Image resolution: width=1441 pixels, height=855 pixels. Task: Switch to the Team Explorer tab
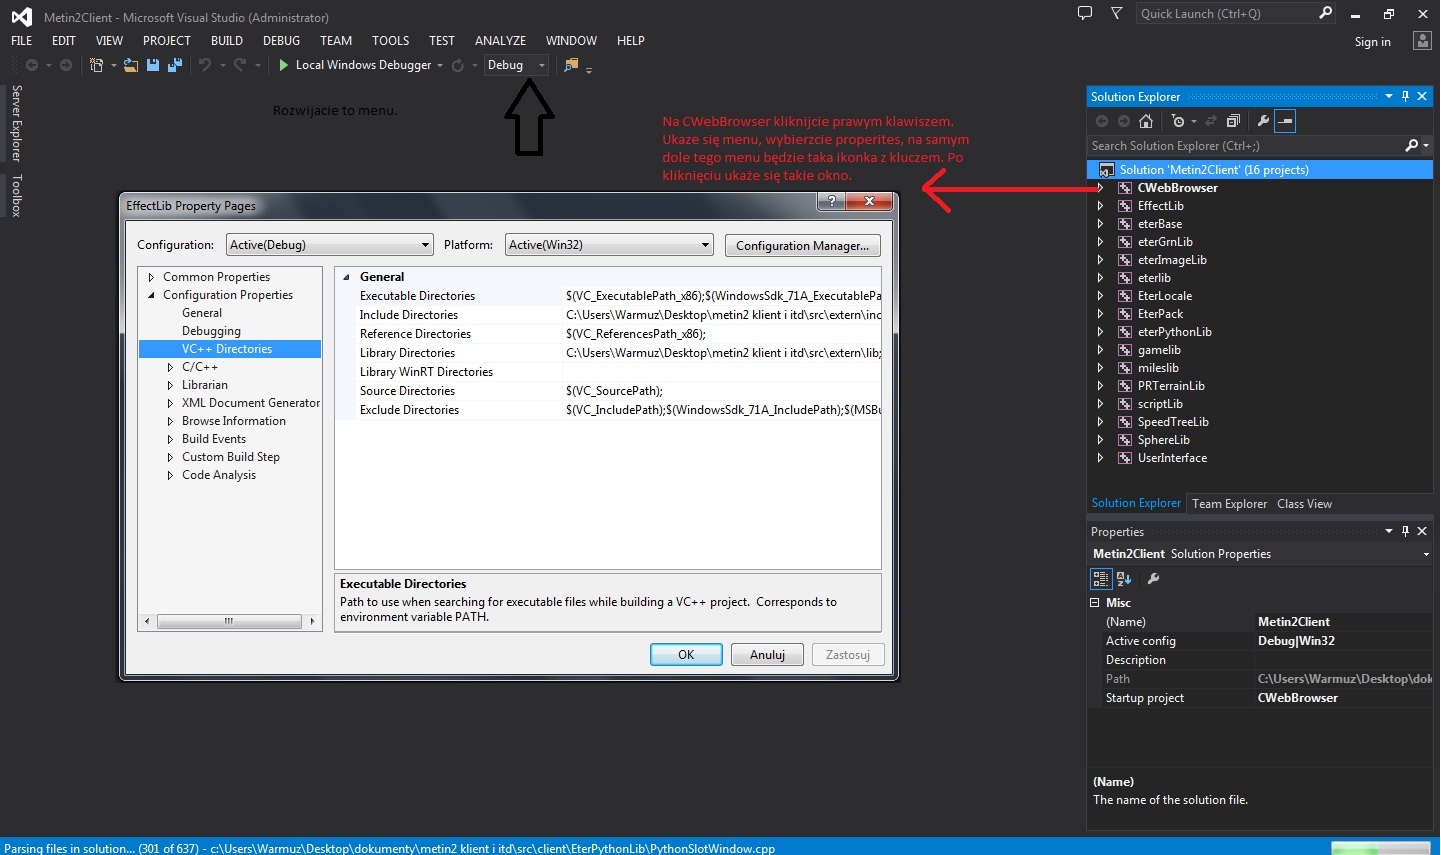(x=1229, y=504)
